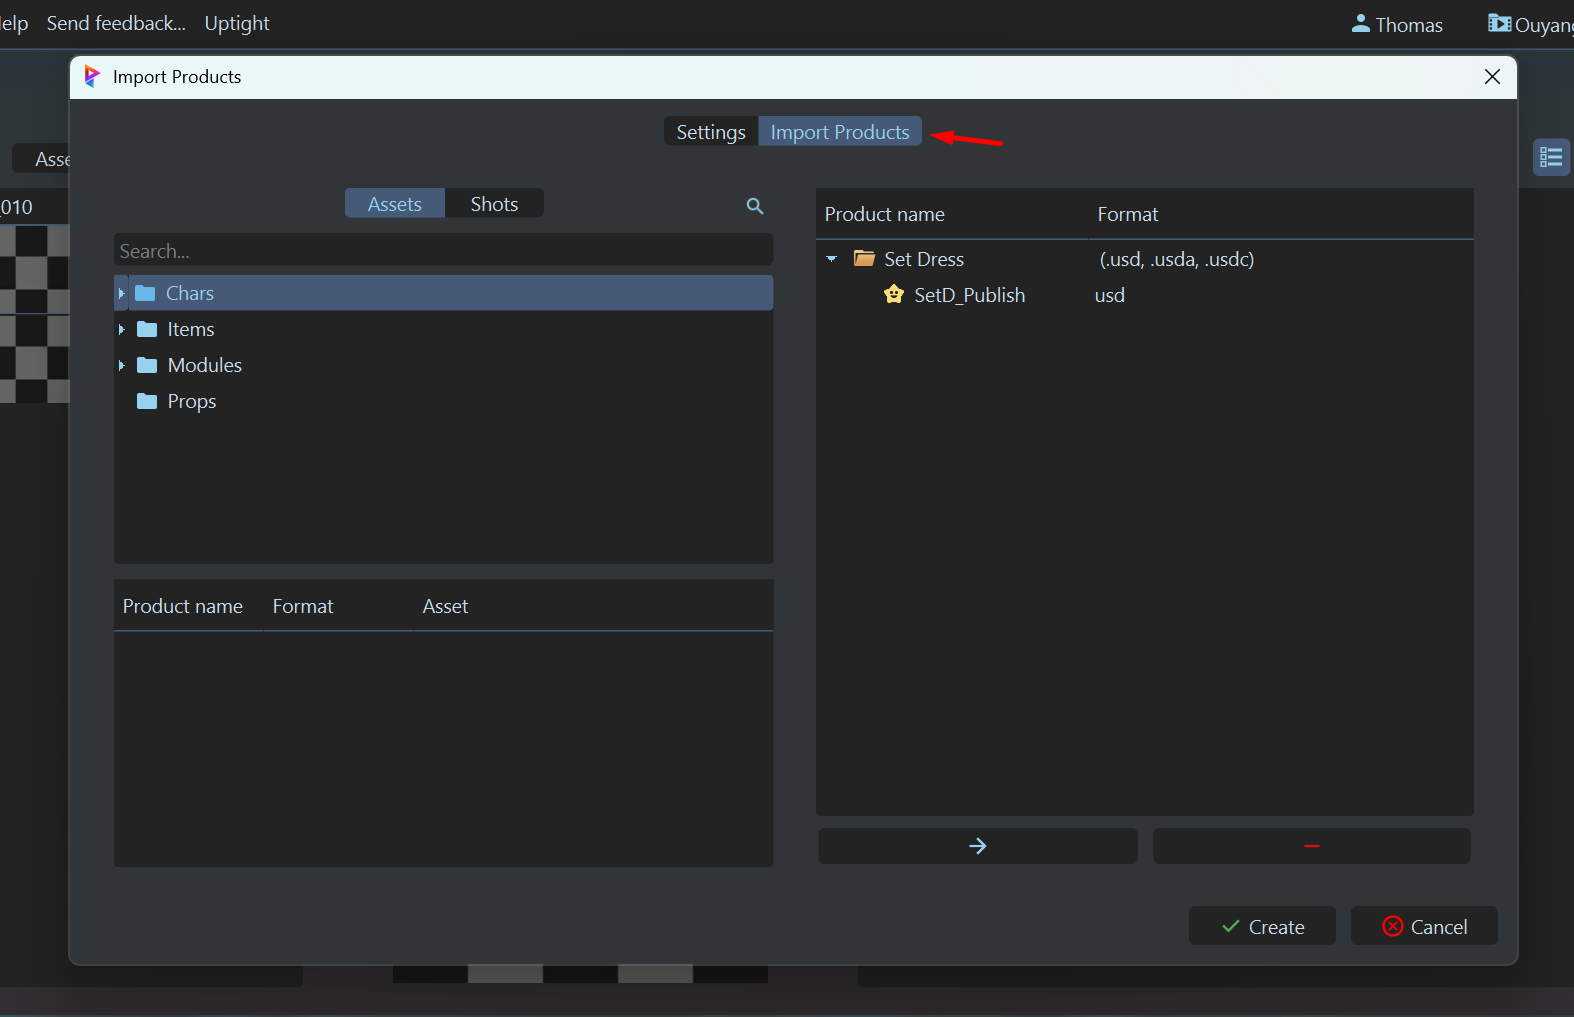Click the list view icon at right edge
The height and width of the screenshot is (1017, 1574).
click(x=1551, y=158)
